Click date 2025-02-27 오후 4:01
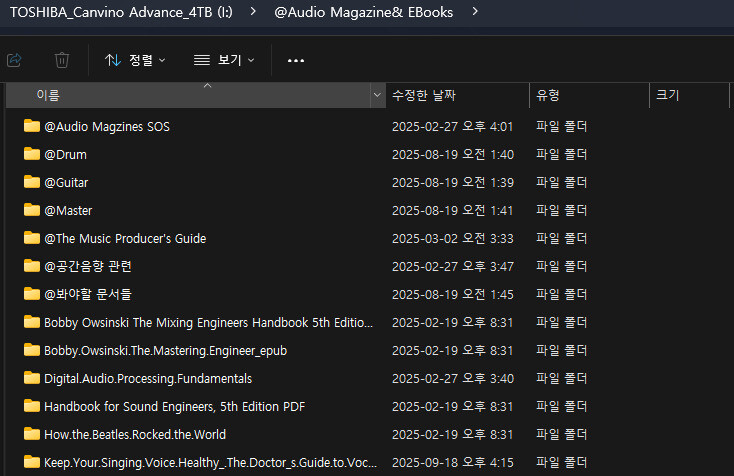 point(453,127)
